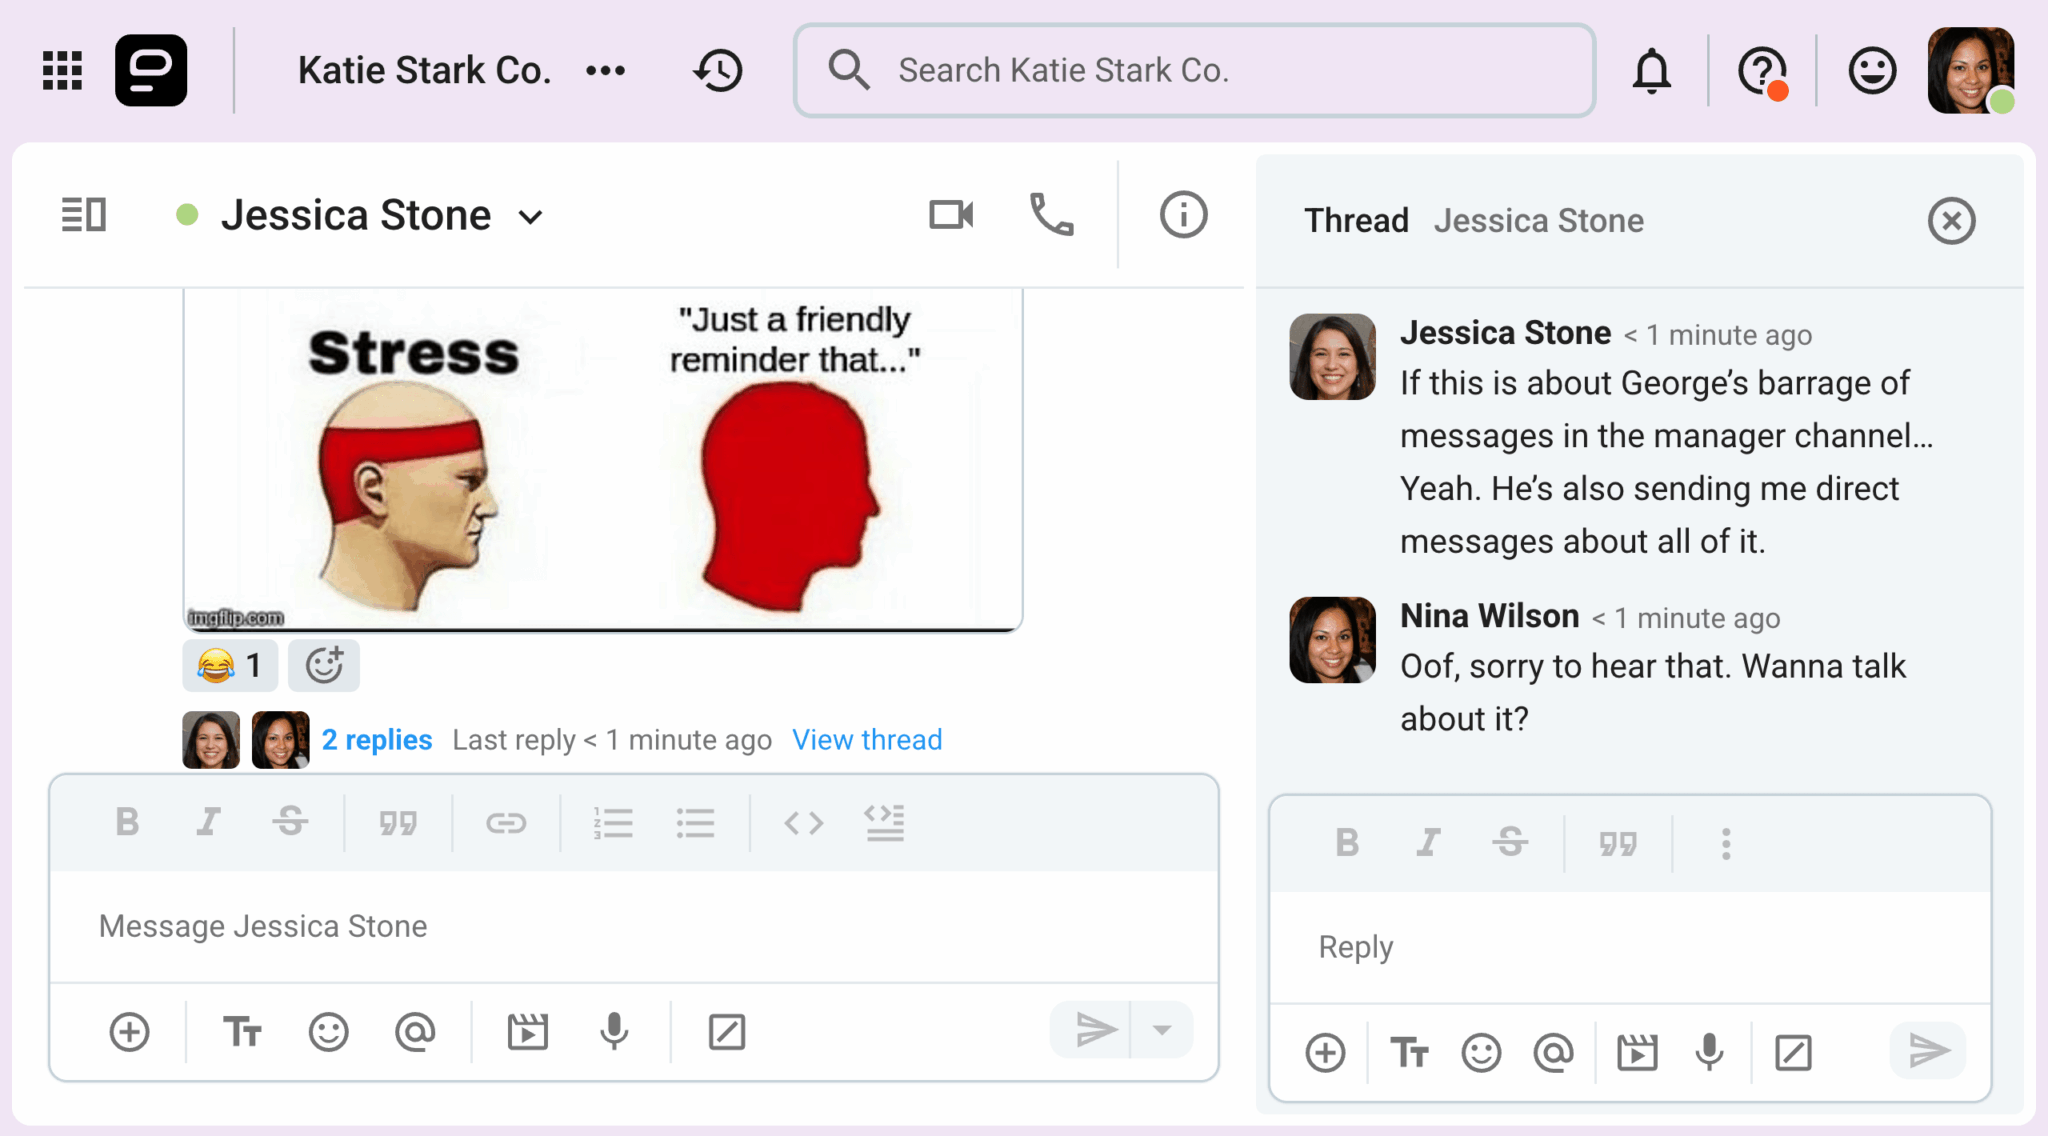The width and height of the screenshot is (2048, 1136).
Task: Open the Stress meme image
Action: 603,460
